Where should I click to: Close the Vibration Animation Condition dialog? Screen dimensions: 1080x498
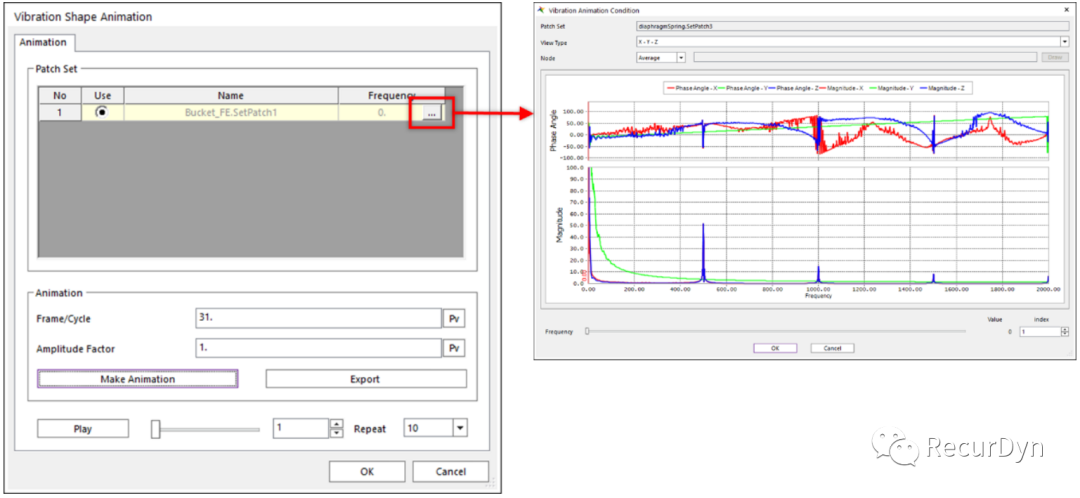(1065, 9)
